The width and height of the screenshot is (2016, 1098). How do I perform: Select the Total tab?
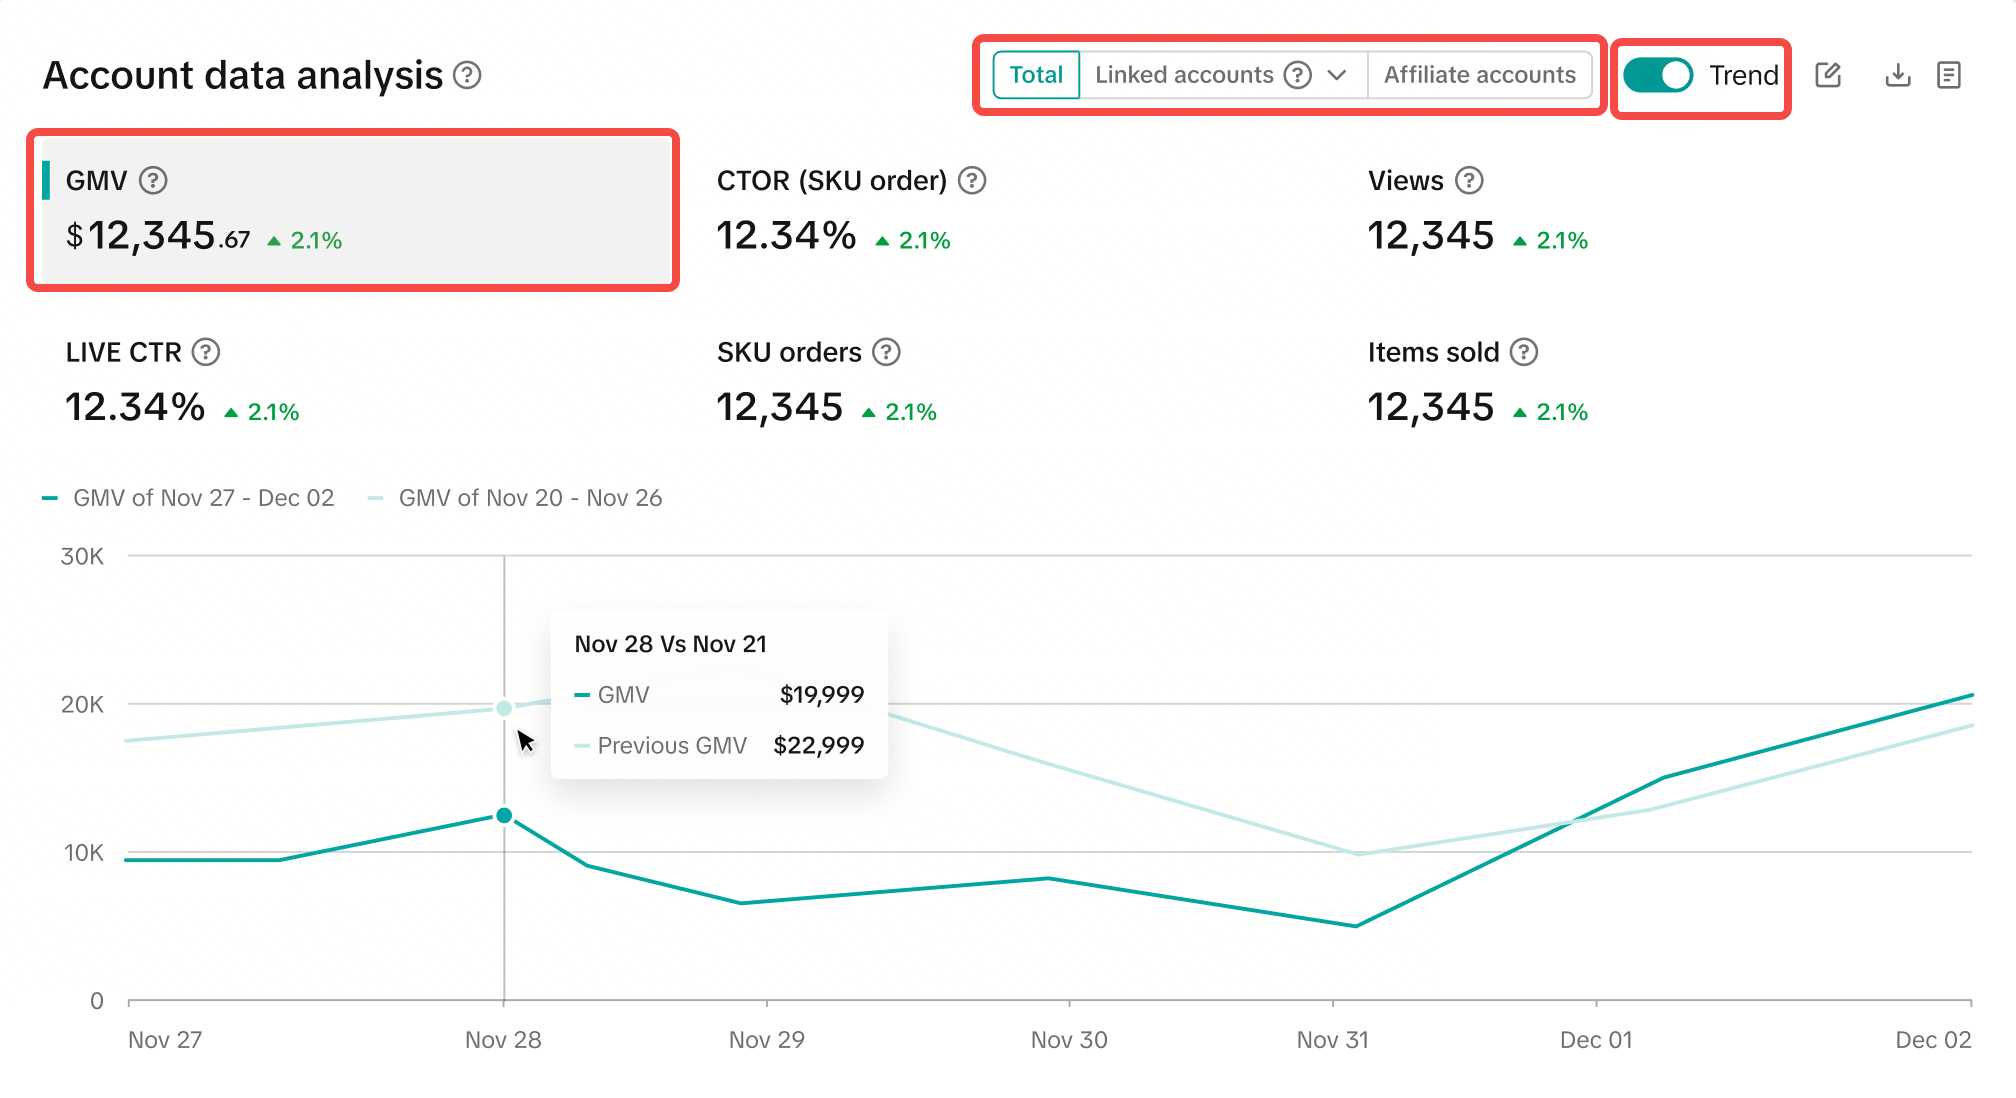click(1036, 75)
